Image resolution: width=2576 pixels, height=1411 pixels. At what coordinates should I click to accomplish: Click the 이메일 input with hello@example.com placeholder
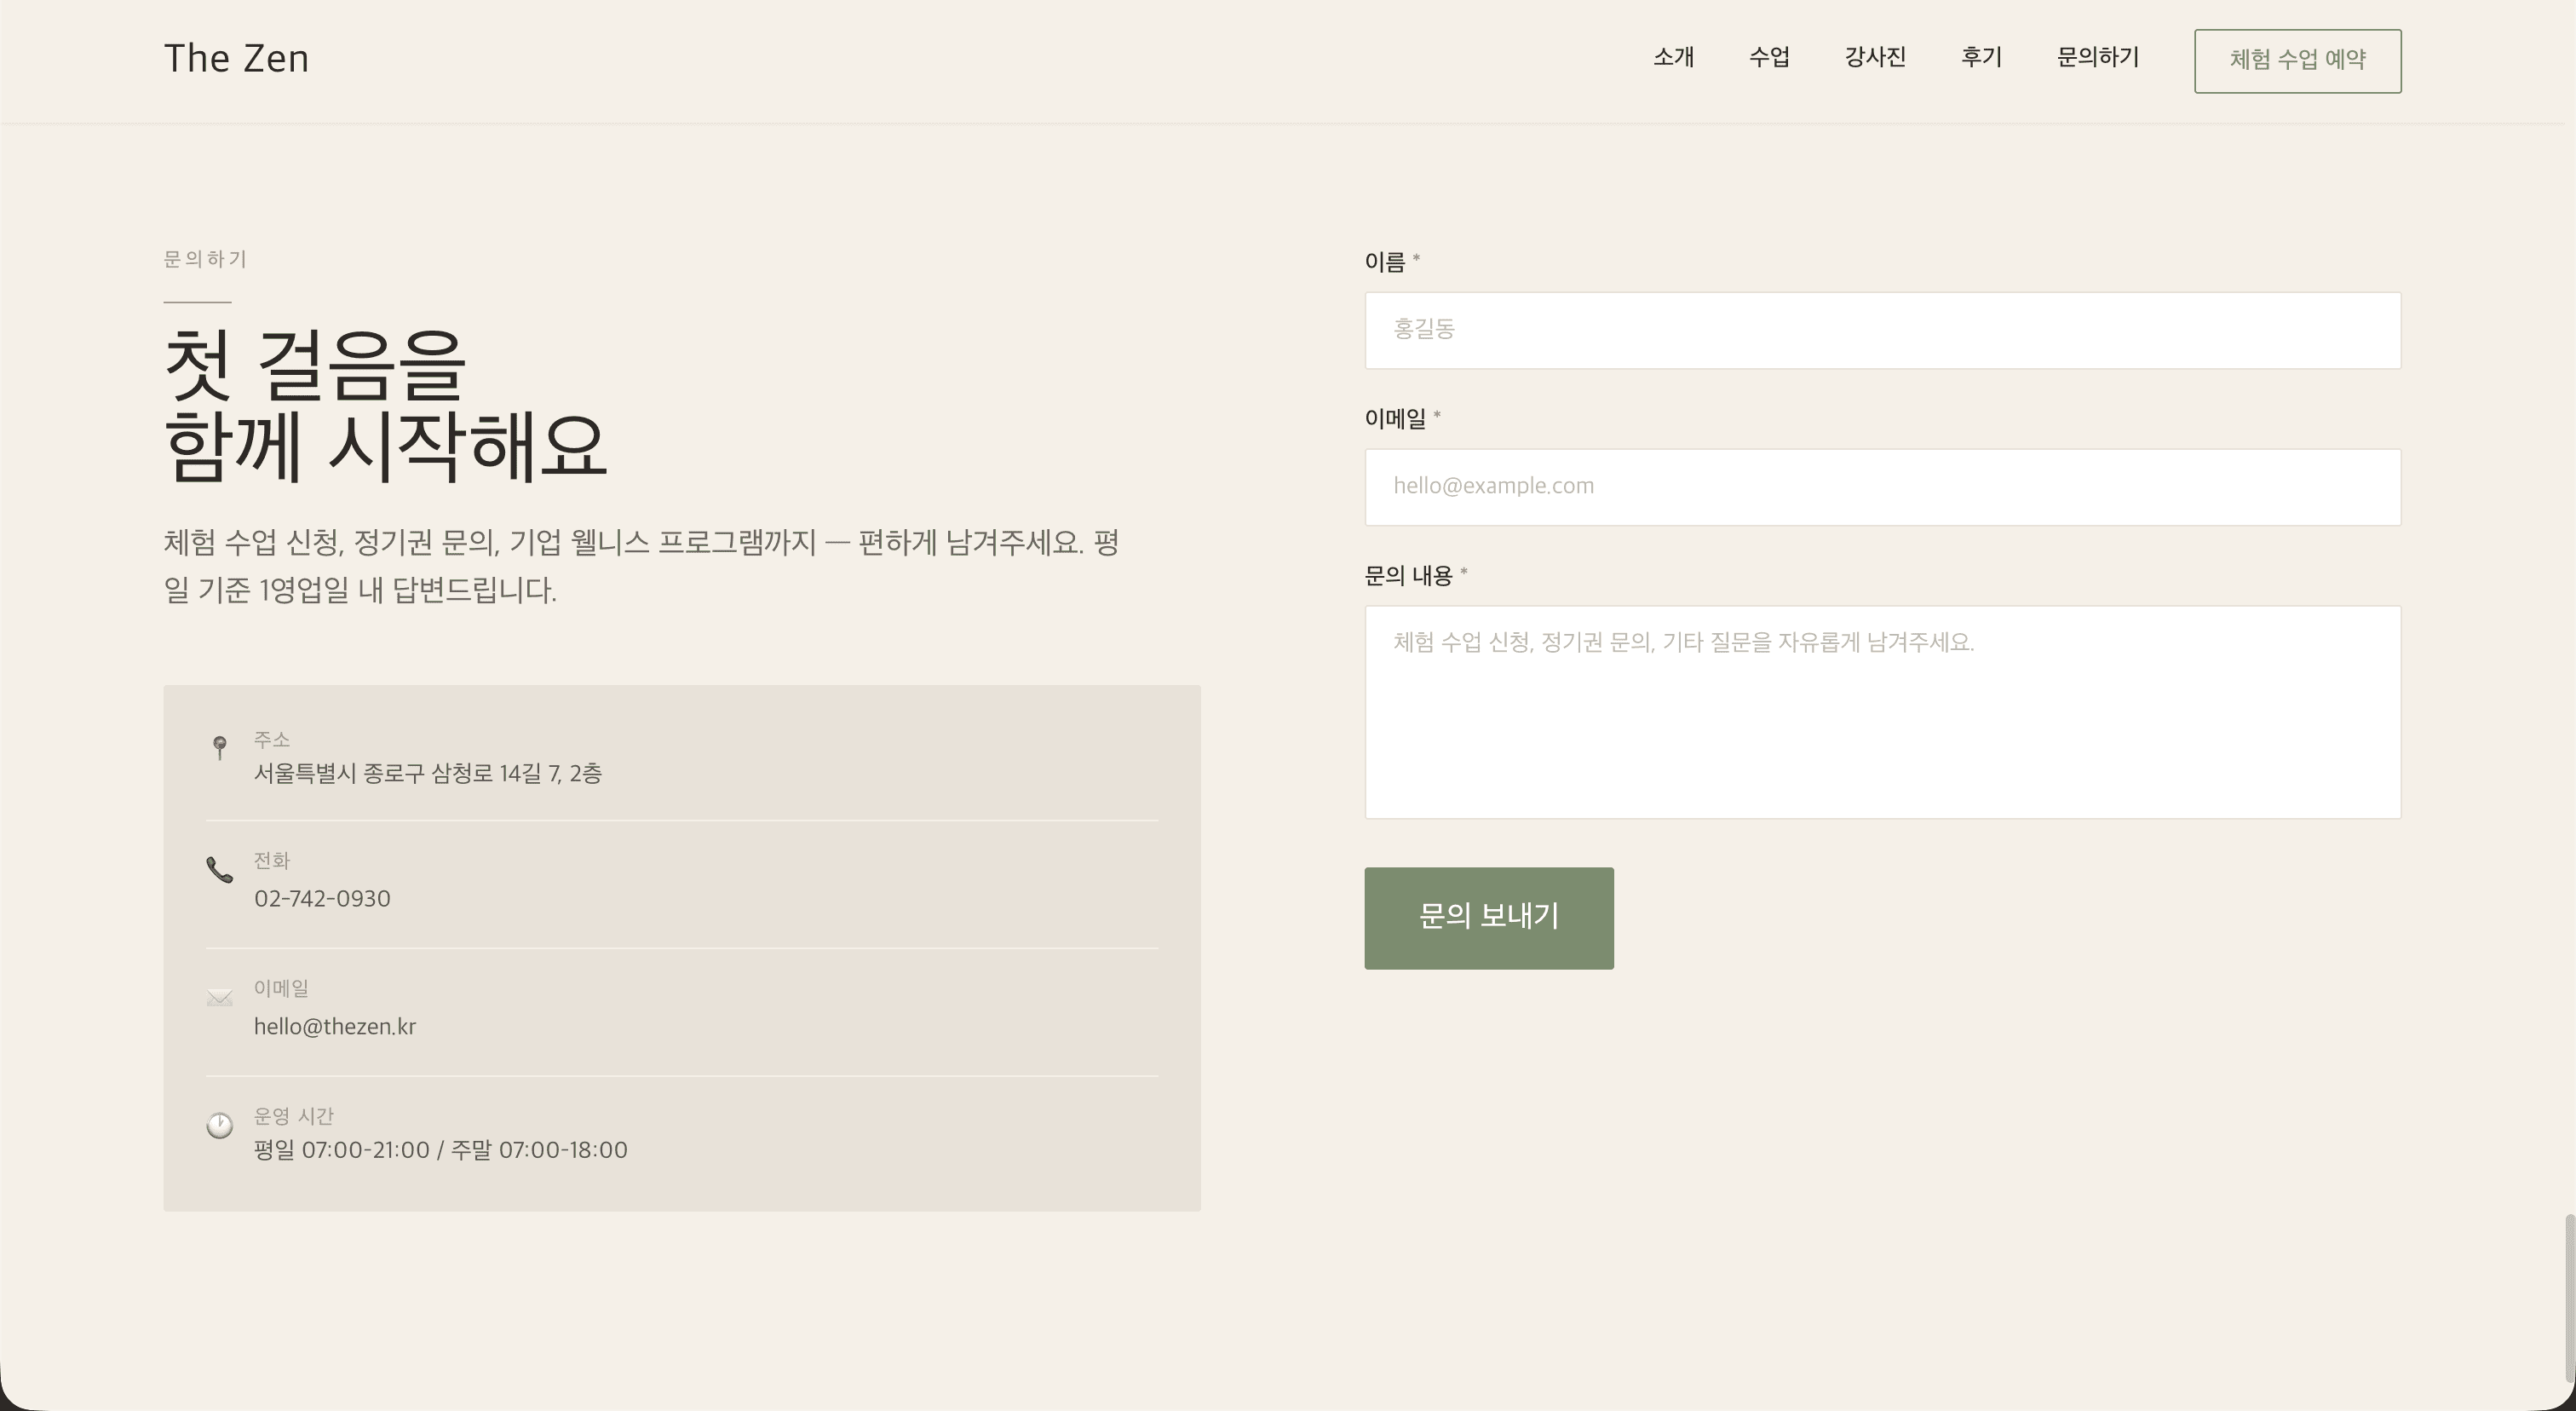[1882, 487]
